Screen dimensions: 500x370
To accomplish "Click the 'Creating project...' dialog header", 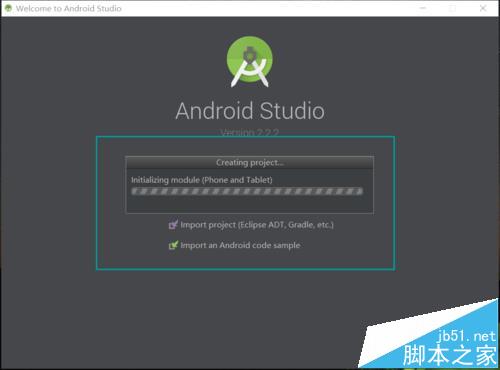I will tap(249, 163).
